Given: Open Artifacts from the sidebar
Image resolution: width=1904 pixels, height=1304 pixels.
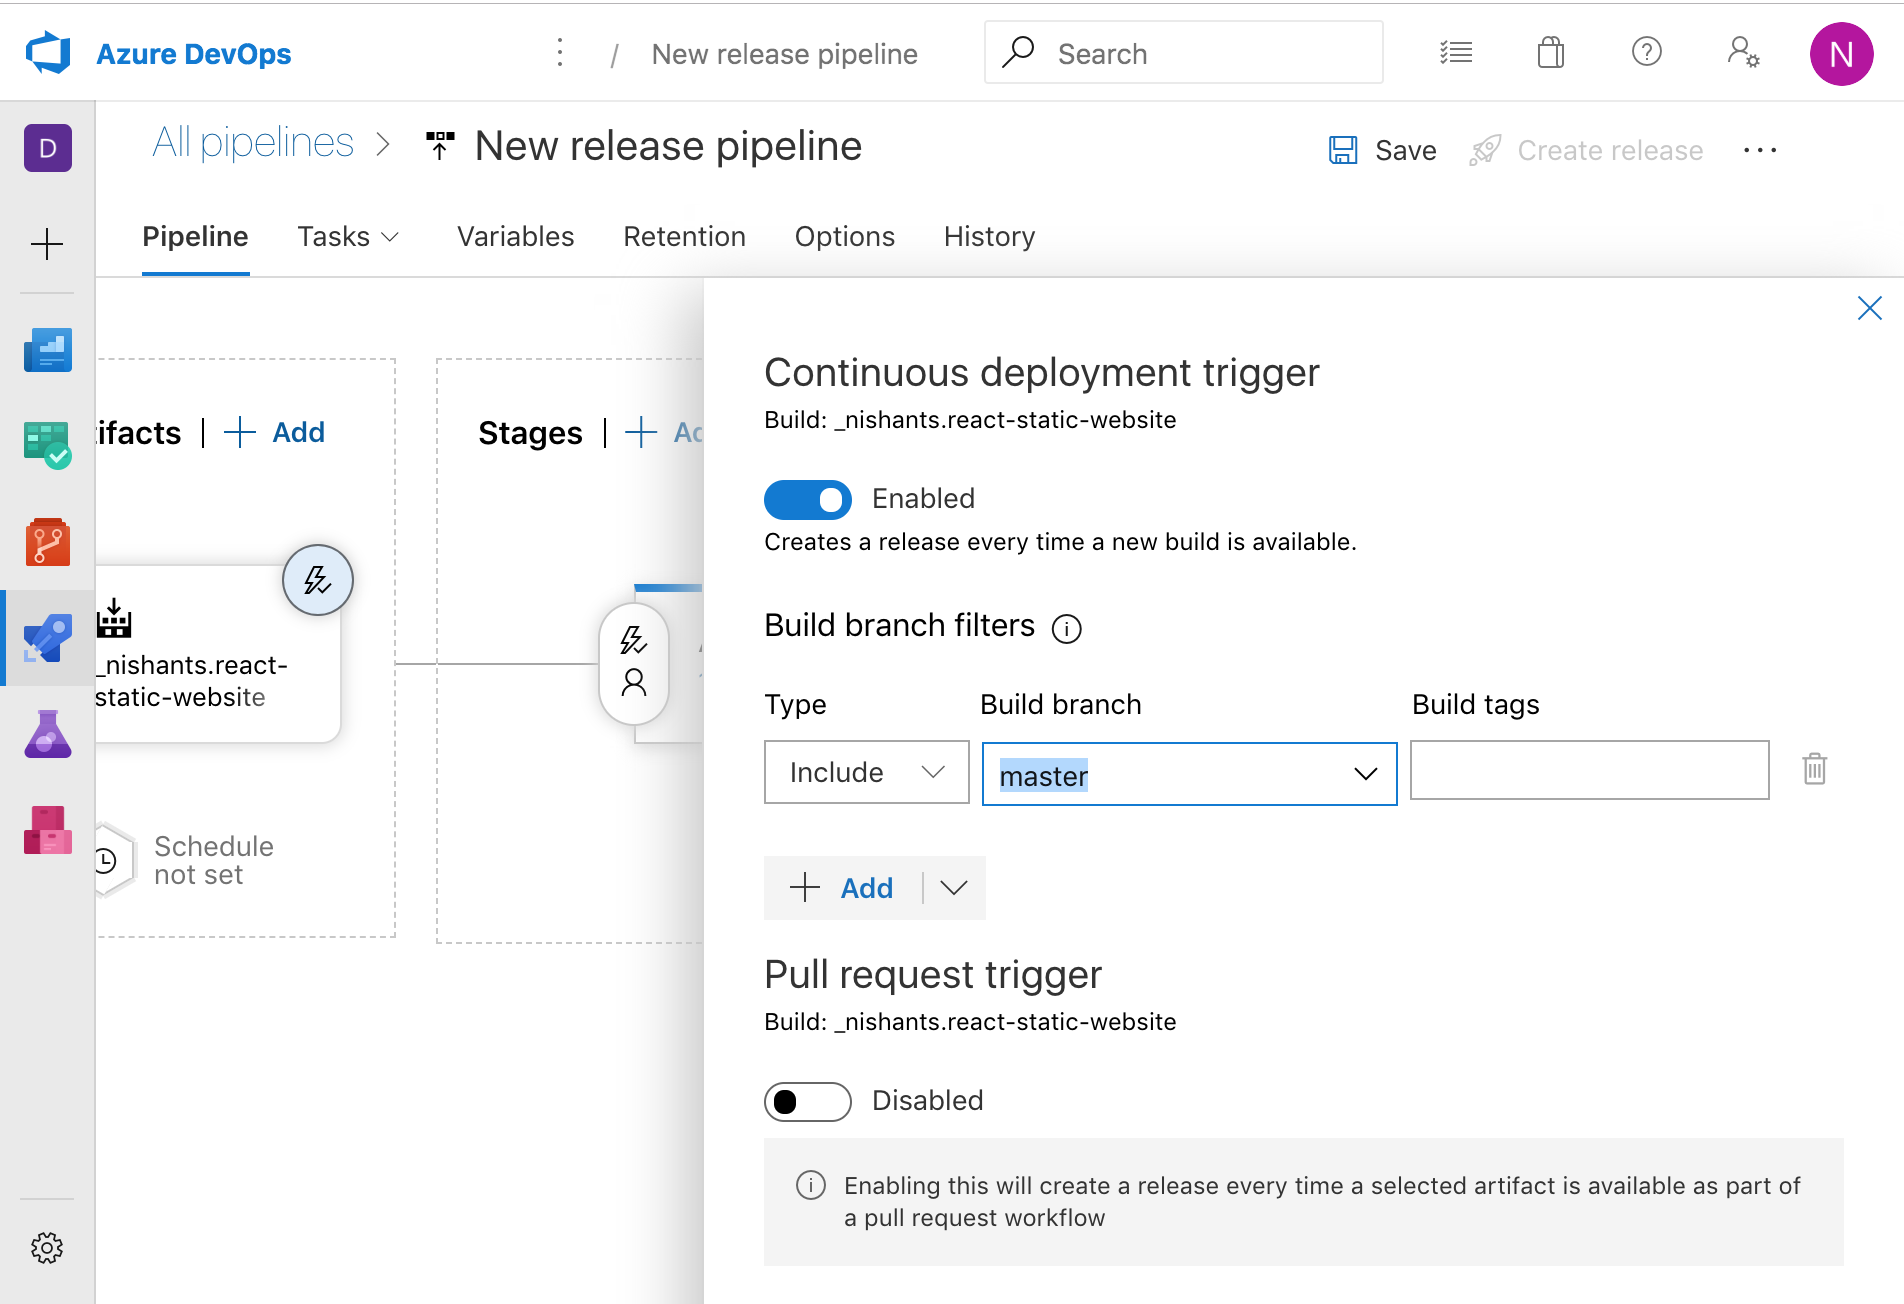Looking at the screenshot, I should [x=48, y=830].
